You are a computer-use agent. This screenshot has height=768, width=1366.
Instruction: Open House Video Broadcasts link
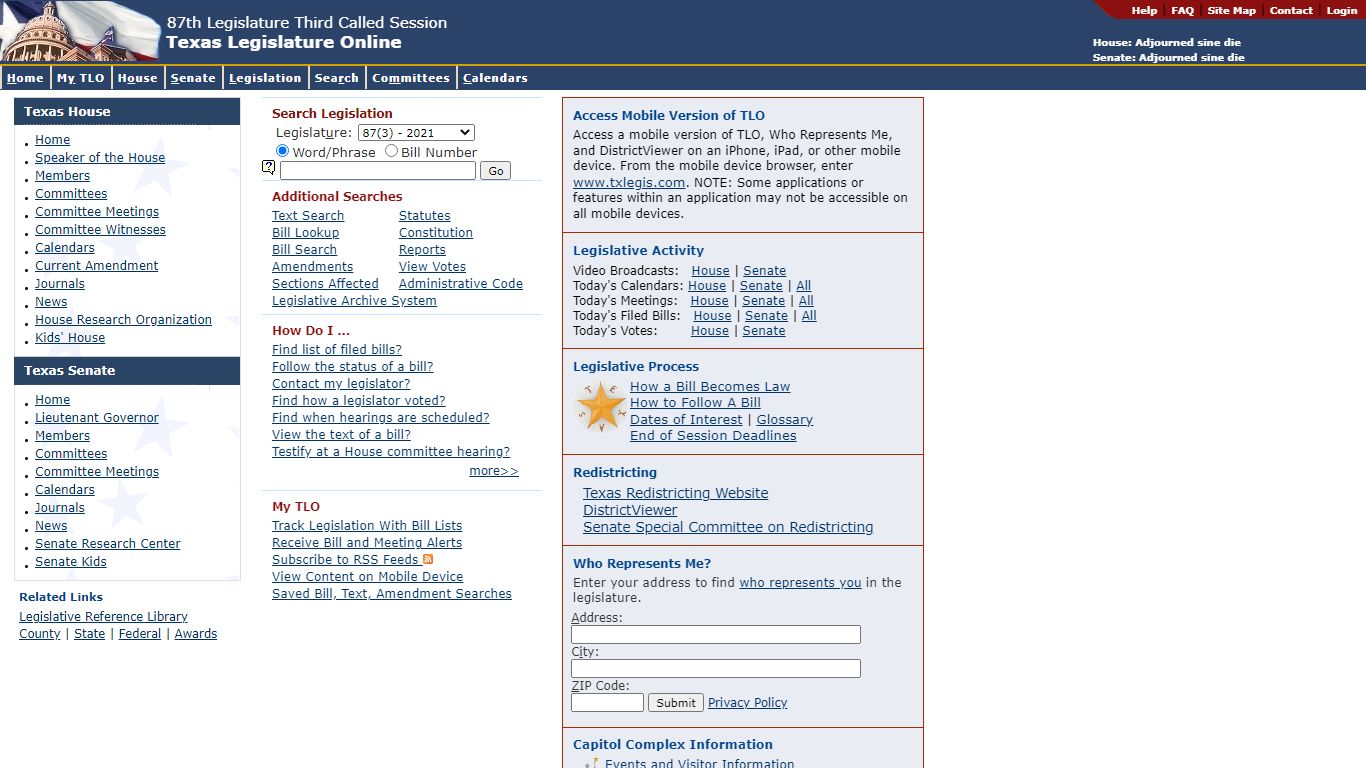click(x=711, y=271)
